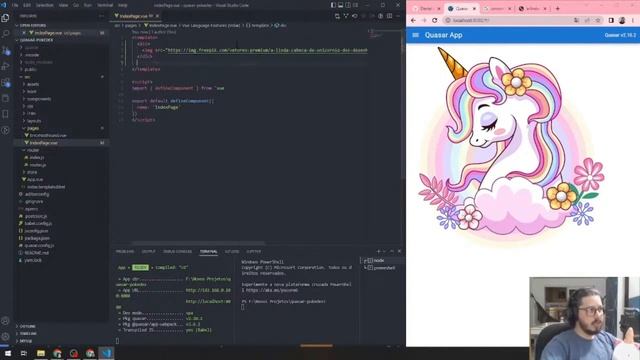Select IndexPage.vue in the pages folder
The image size is (640, 360).
point(42,143)
